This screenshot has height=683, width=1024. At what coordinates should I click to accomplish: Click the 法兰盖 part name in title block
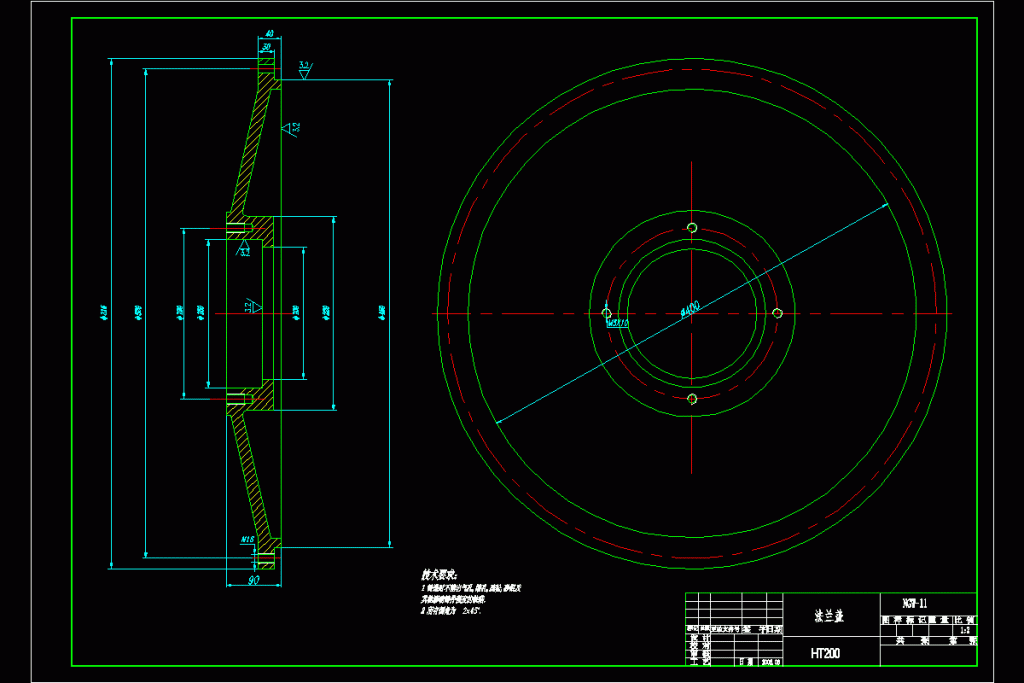[x=829, y=617]
